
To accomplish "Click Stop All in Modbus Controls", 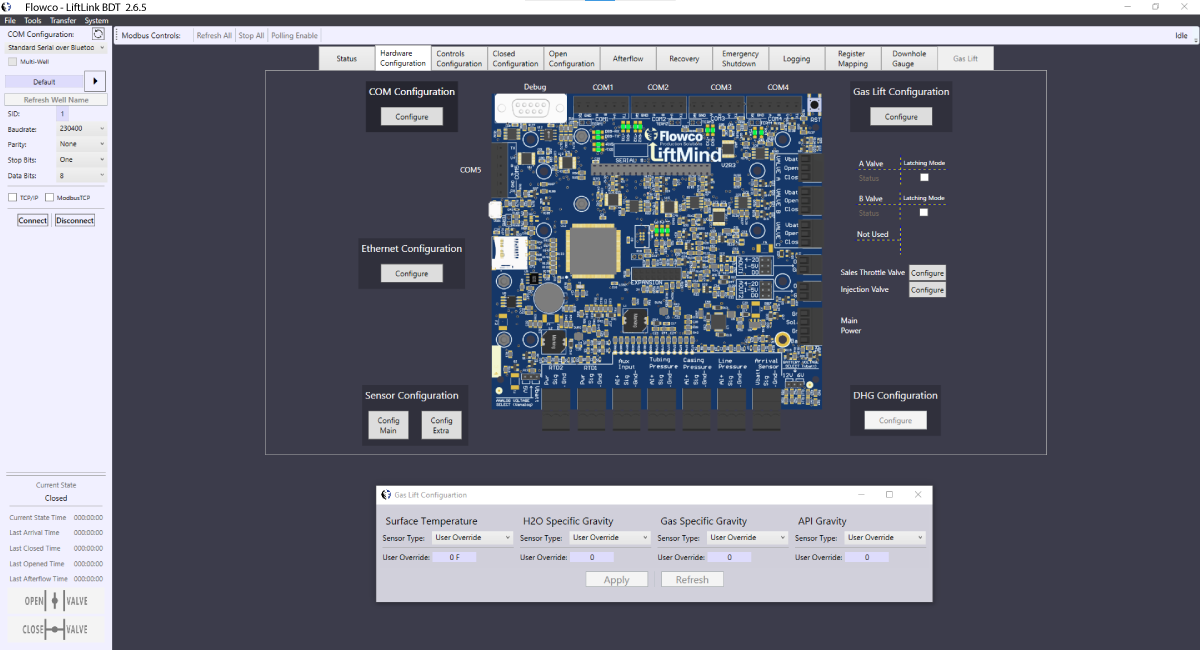I will 252,36.
